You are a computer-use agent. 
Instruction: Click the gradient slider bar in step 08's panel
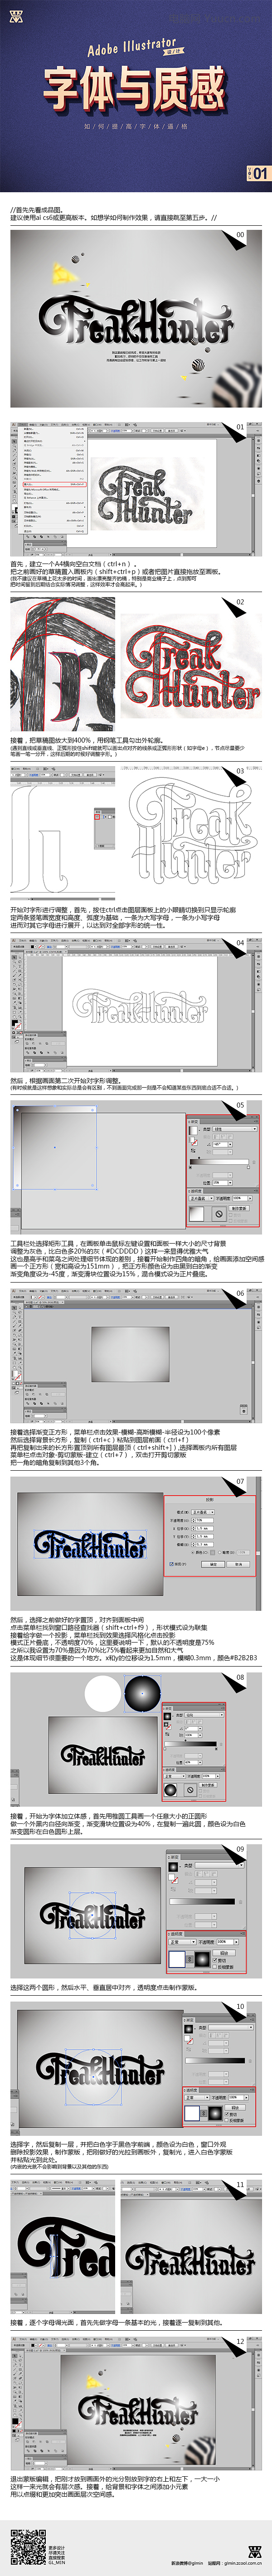click(191, 1744)
